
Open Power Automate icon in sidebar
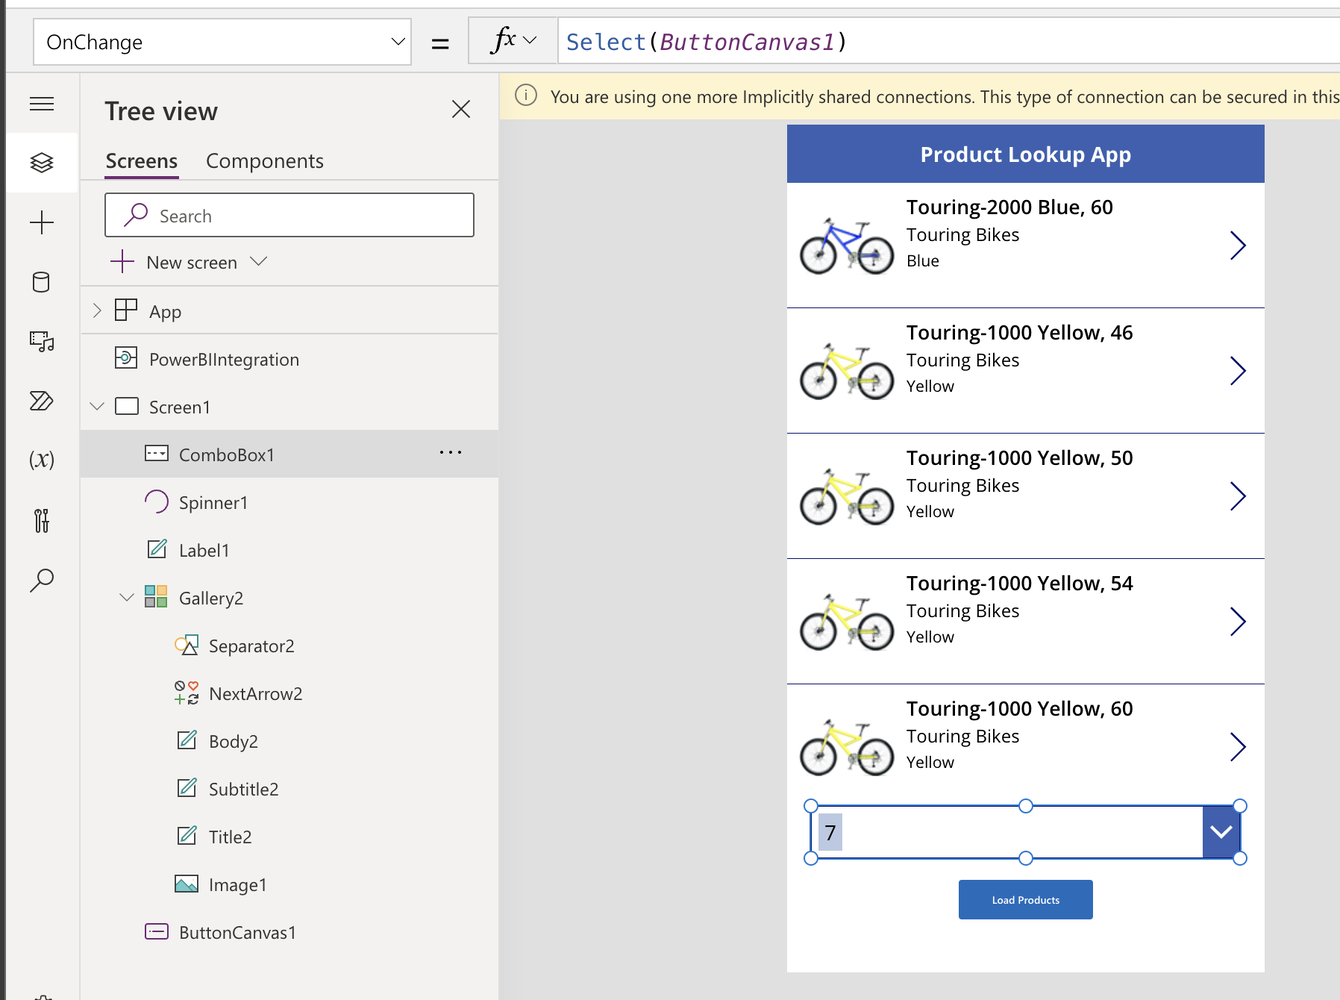(x=42, y=401)
